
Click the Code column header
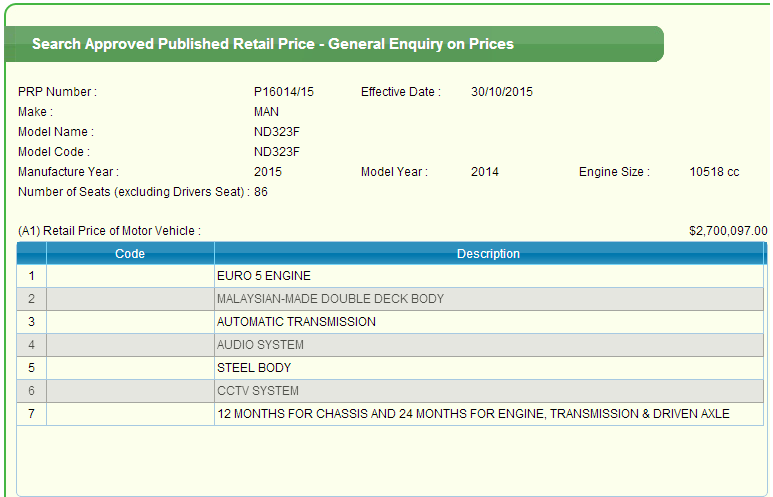coord(130,254)
